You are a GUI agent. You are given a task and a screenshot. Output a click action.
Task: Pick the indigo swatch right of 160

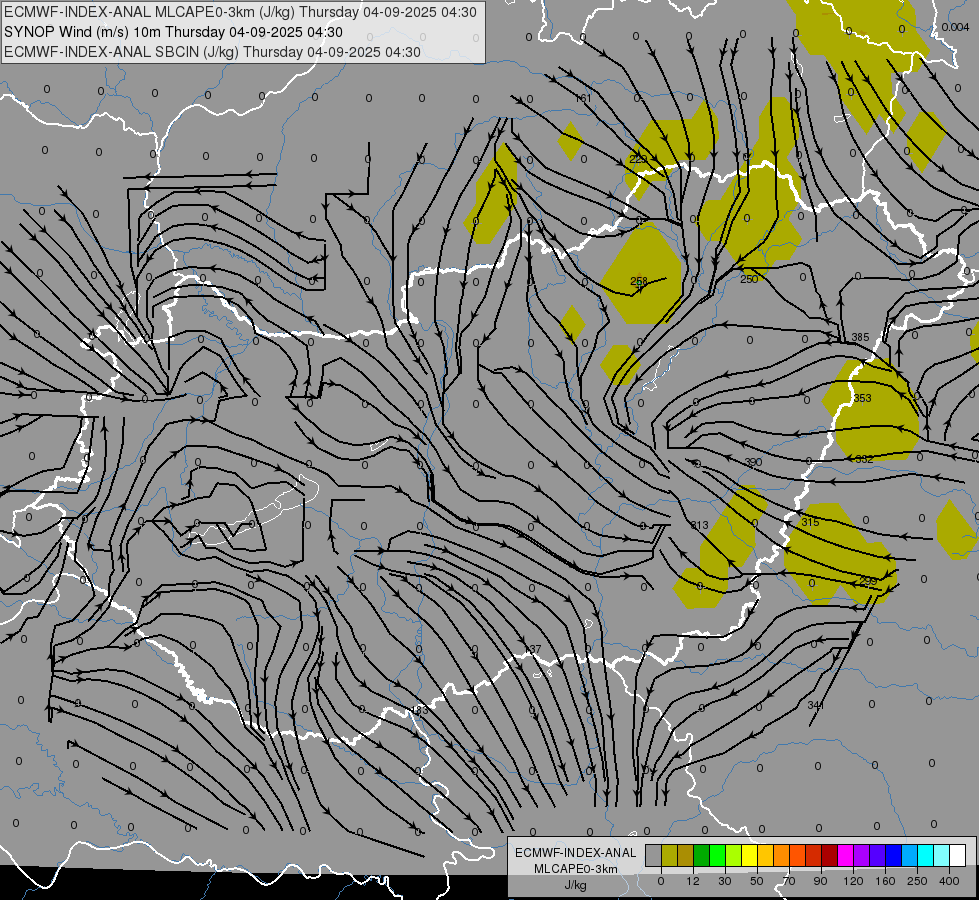(877, 855)
